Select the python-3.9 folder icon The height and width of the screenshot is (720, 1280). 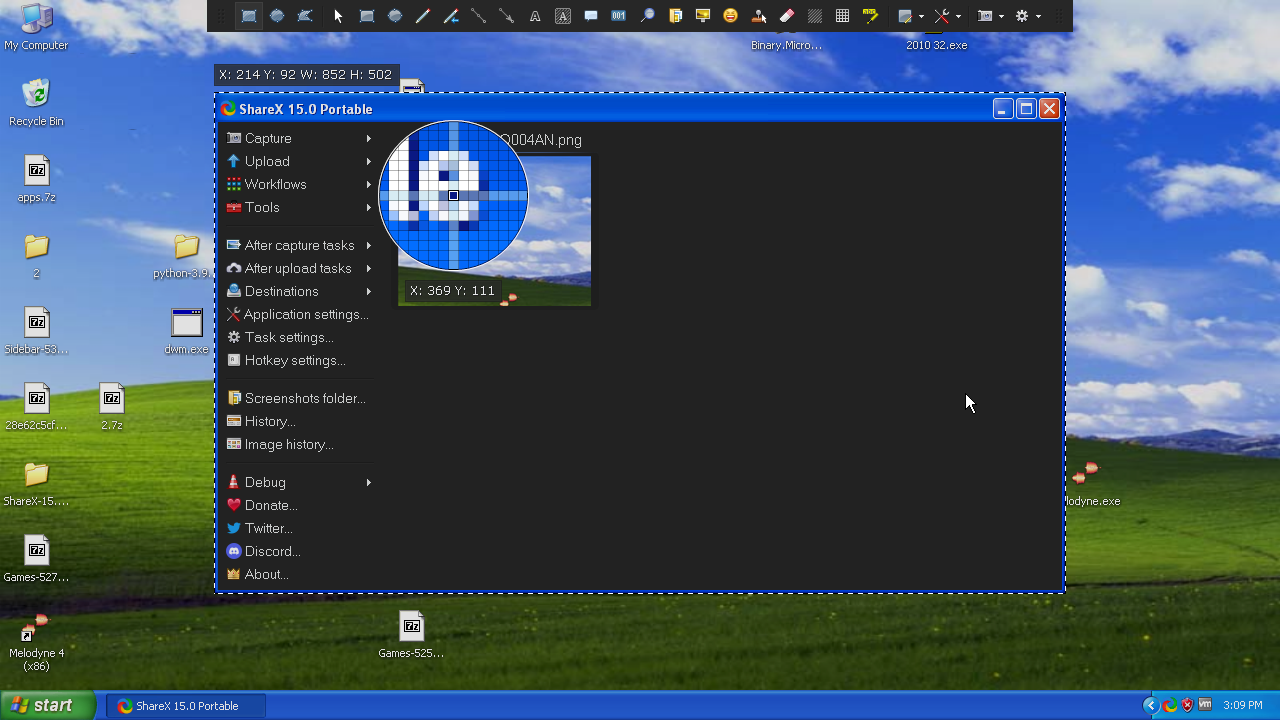coord(186,256)
